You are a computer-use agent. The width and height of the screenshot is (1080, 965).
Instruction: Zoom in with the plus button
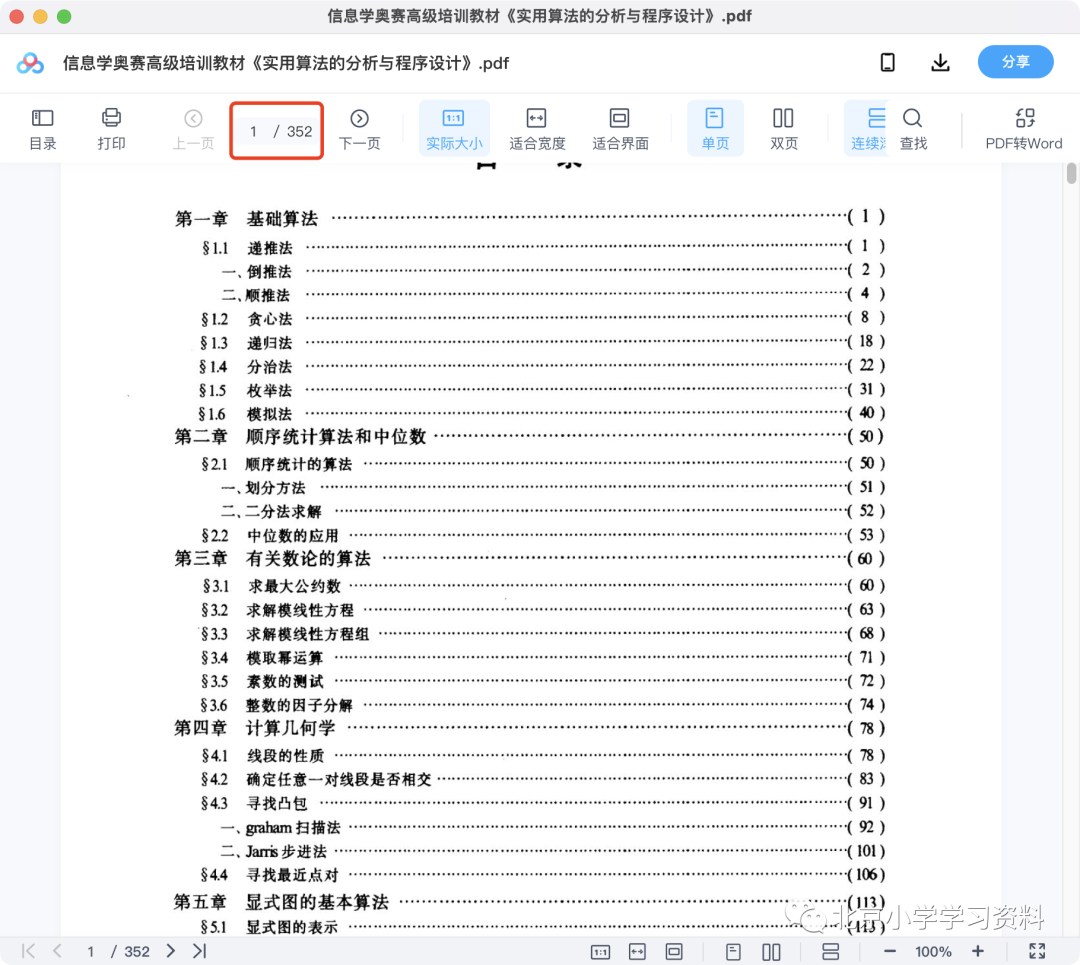pyautogui.click(x=977, y=951)
